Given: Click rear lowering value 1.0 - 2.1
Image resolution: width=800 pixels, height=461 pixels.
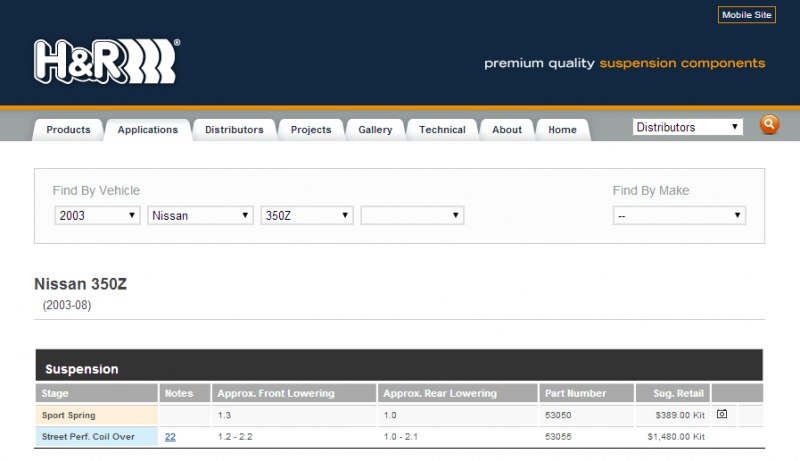Looking at the screenshot, I should point(401,437).
